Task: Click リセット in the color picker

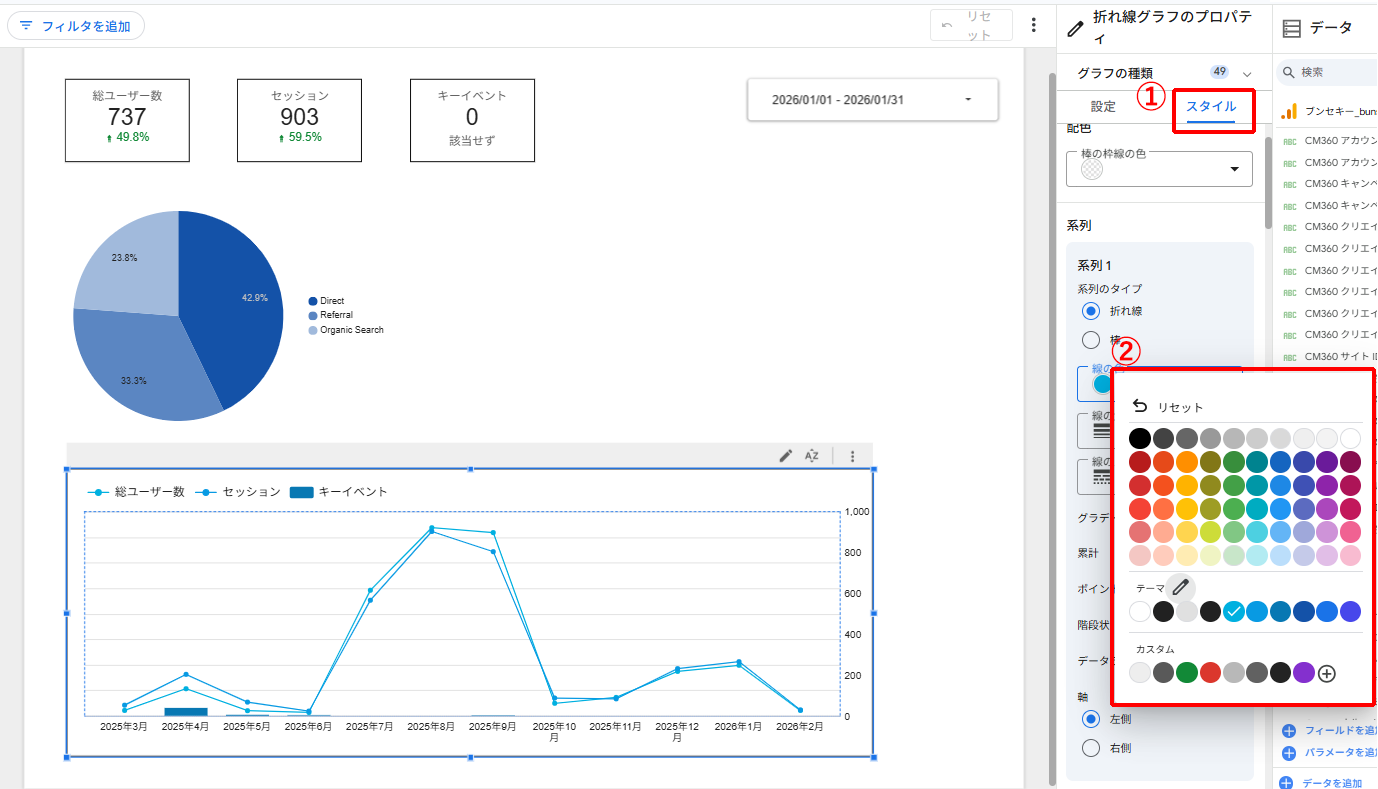Action: [x=1167, y=407]
